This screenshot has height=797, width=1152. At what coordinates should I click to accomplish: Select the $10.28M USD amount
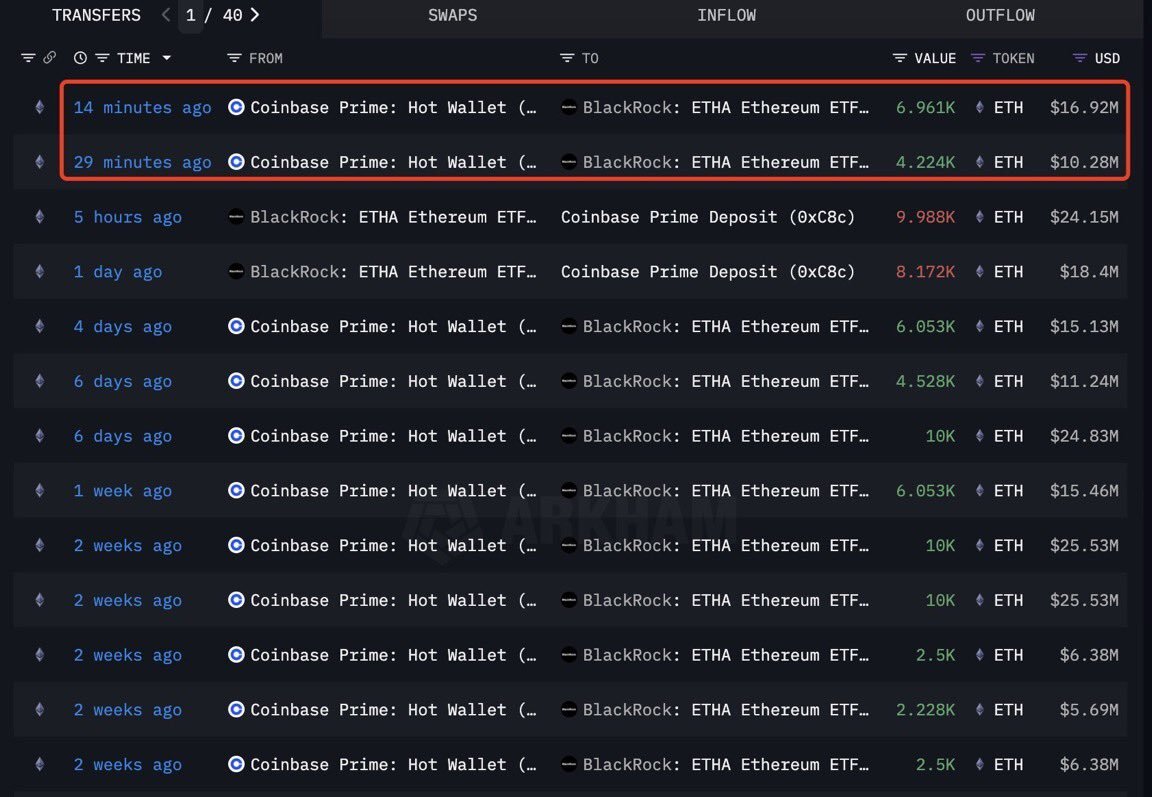(1084, 162)
